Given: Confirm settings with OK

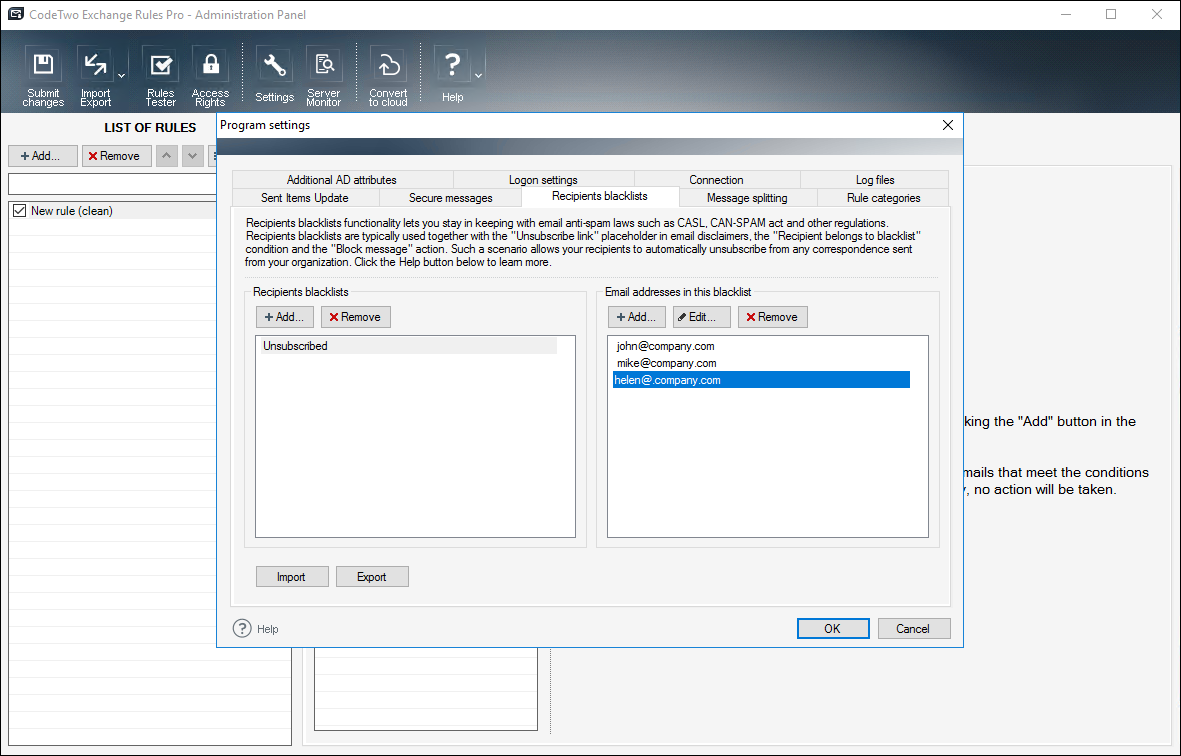Looking at the screenshot, I should pos(833,629).
